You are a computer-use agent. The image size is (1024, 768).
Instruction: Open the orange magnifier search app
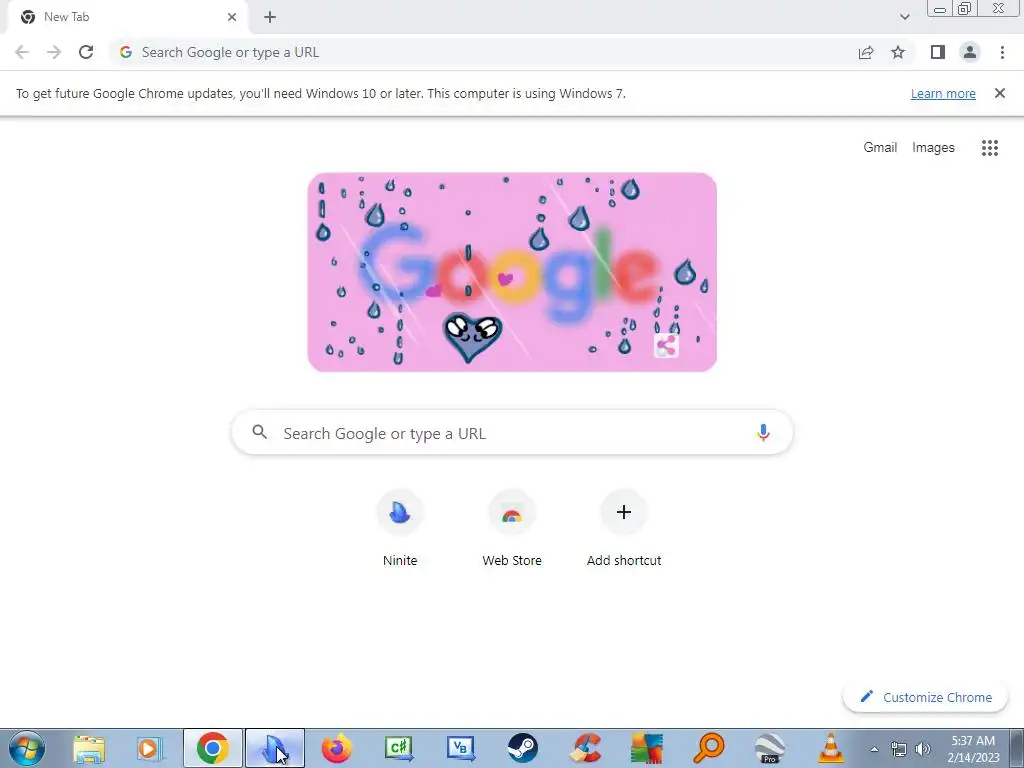[x=709, y=748]
